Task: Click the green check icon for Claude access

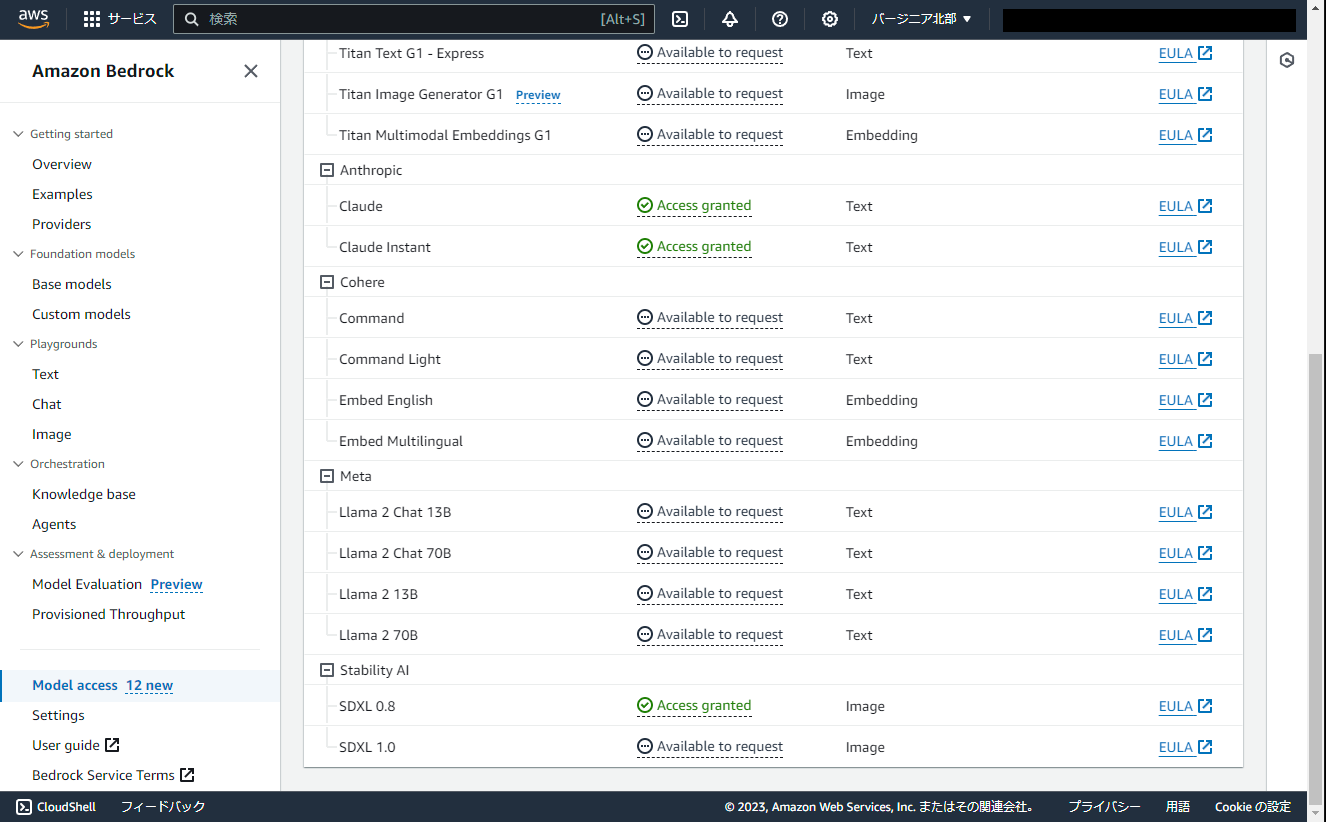Action: tap(645, 206)
